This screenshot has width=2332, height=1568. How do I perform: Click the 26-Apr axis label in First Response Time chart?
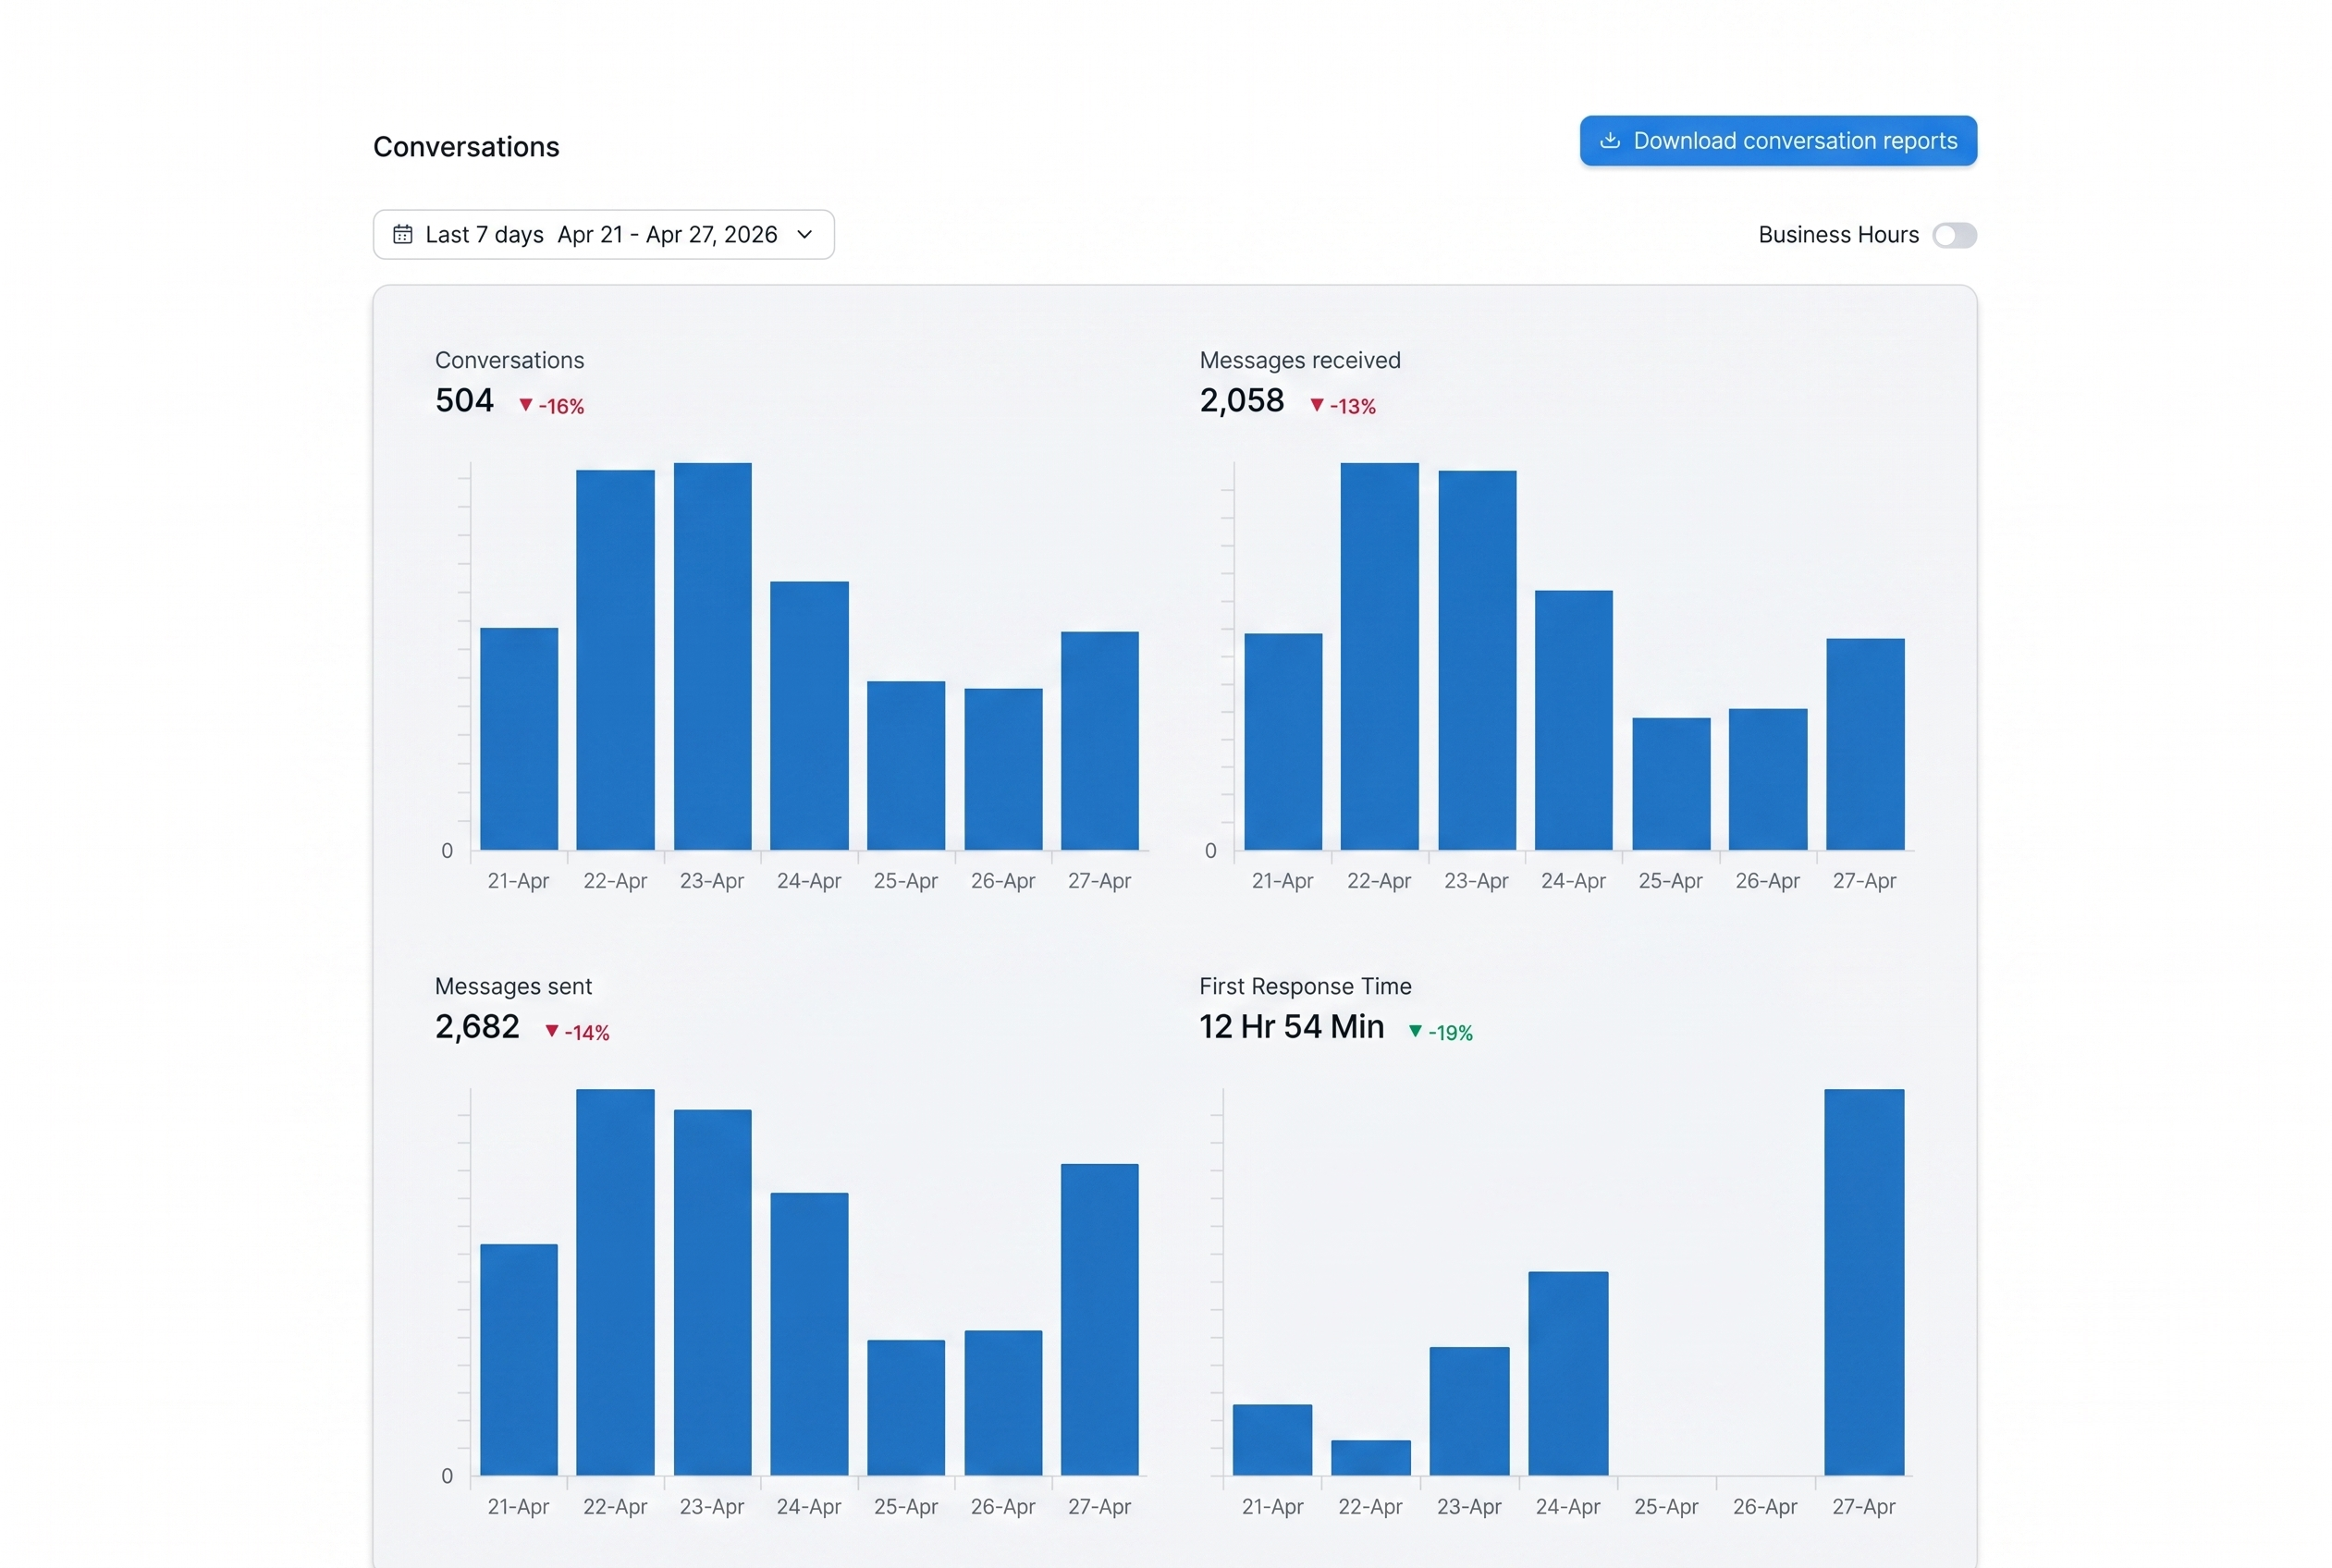[1764, 1507]
